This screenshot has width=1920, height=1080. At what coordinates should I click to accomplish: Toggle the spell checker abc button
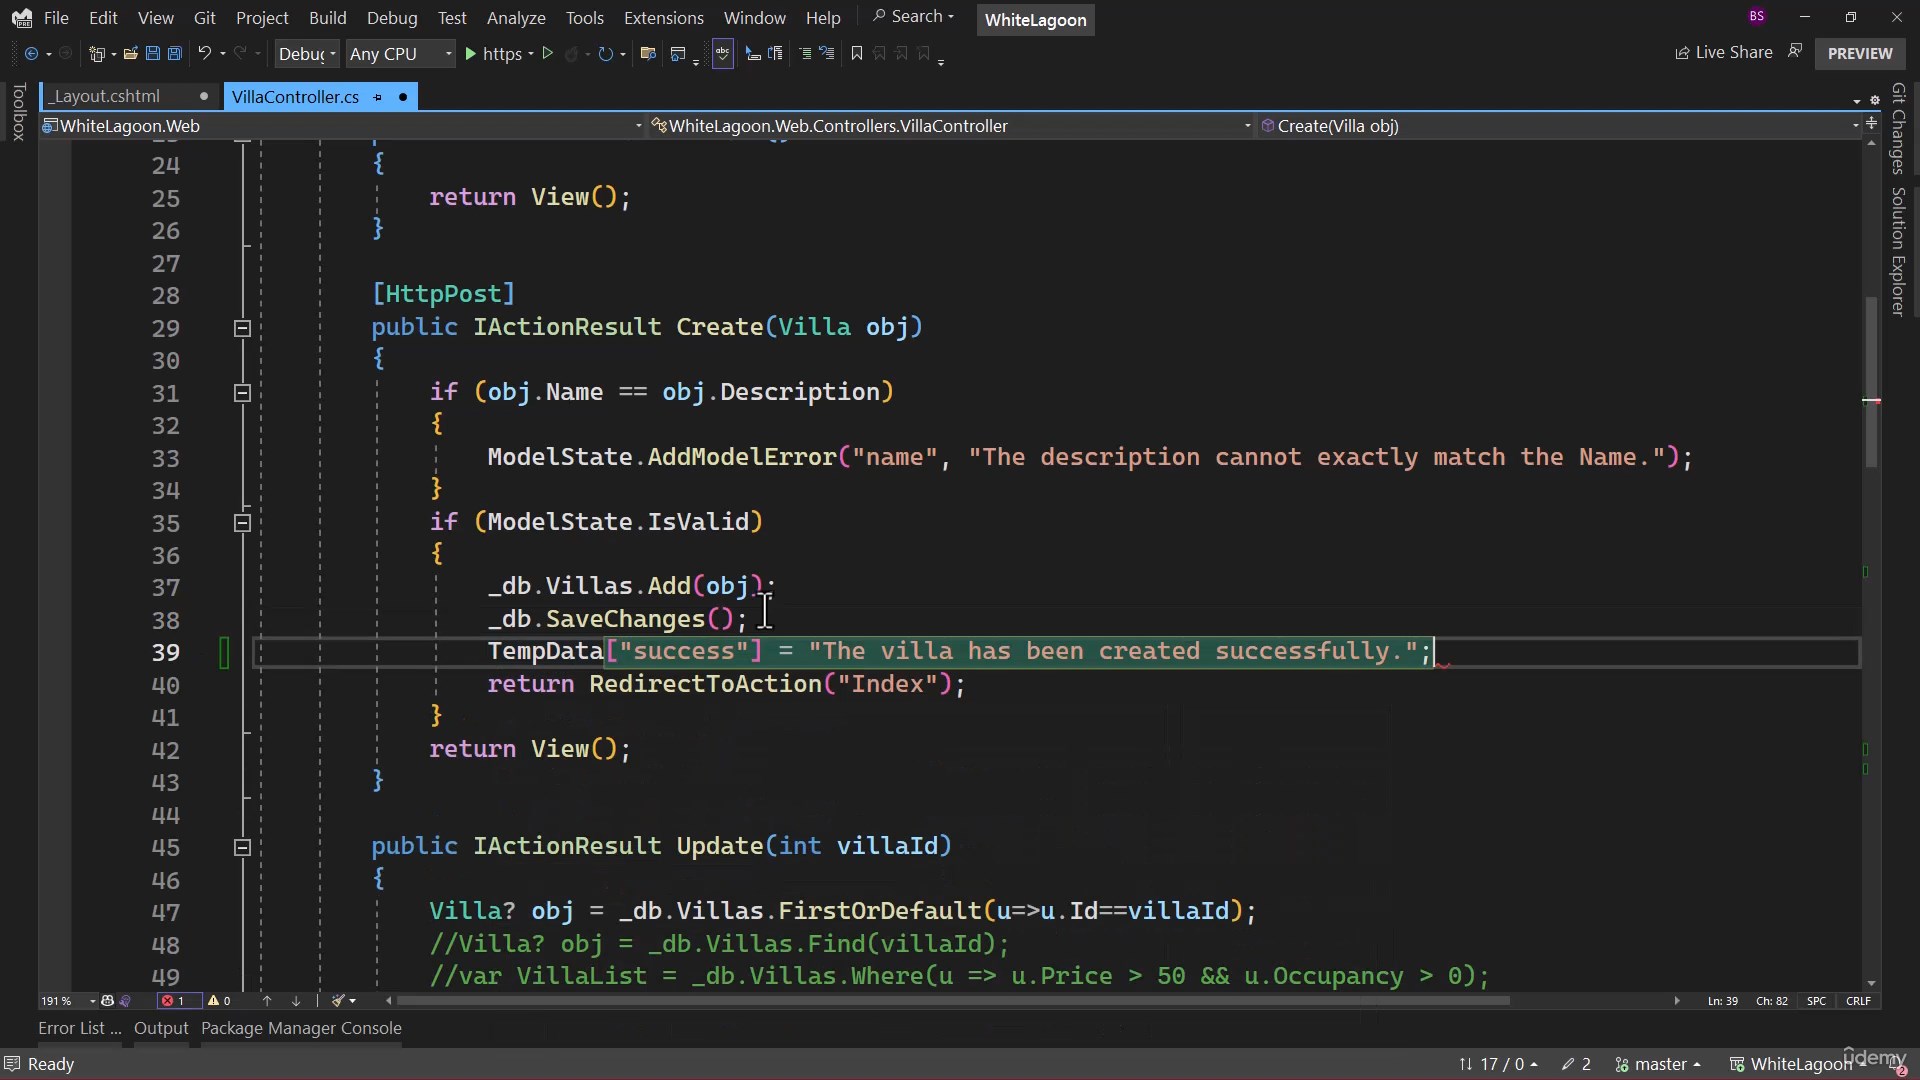tap(723, 53)
